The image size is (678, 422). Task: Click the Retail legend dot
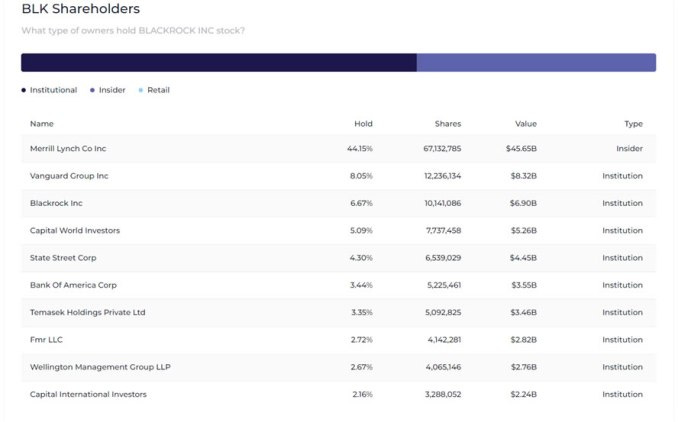141,90
